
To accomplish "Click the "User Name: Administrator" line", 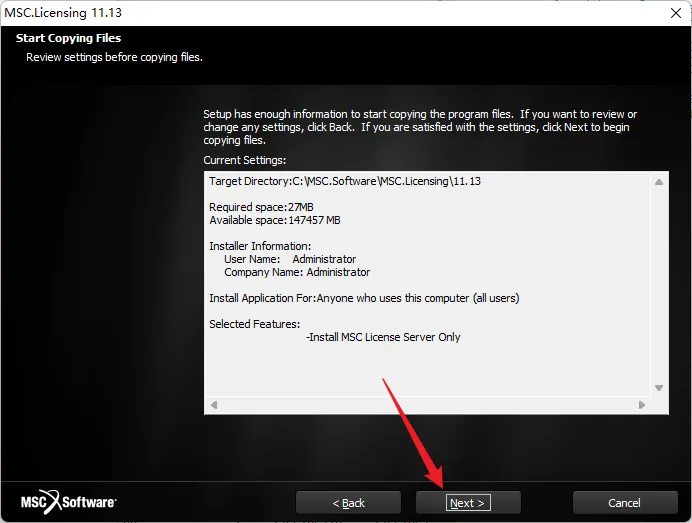I will pos(290,259).
